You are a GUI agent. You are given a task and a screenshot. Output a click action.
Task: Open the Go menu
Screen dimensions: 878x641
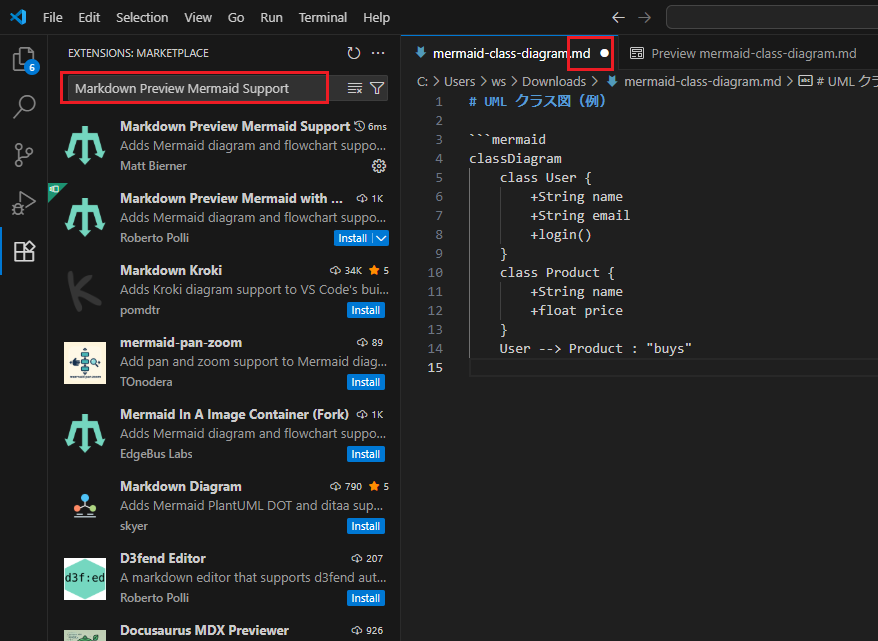click(236, 17)
